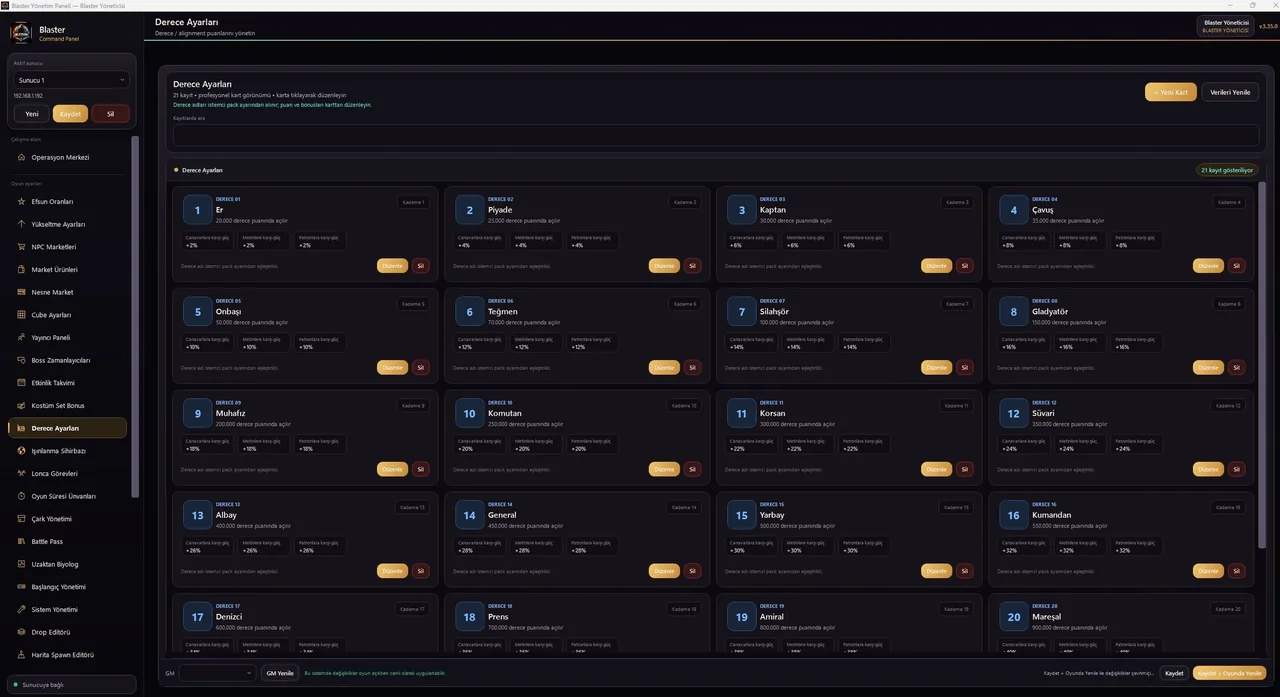Image resolution: width=1280 pixels, height=697 pixels.
Task: Click Sil on the Albay card
Action: click(420, 571)
